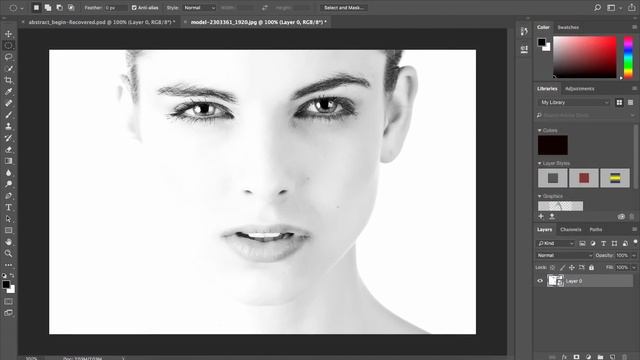Create new adjustment layer icon
The image size is (640, 360).
tap(588, 357)
